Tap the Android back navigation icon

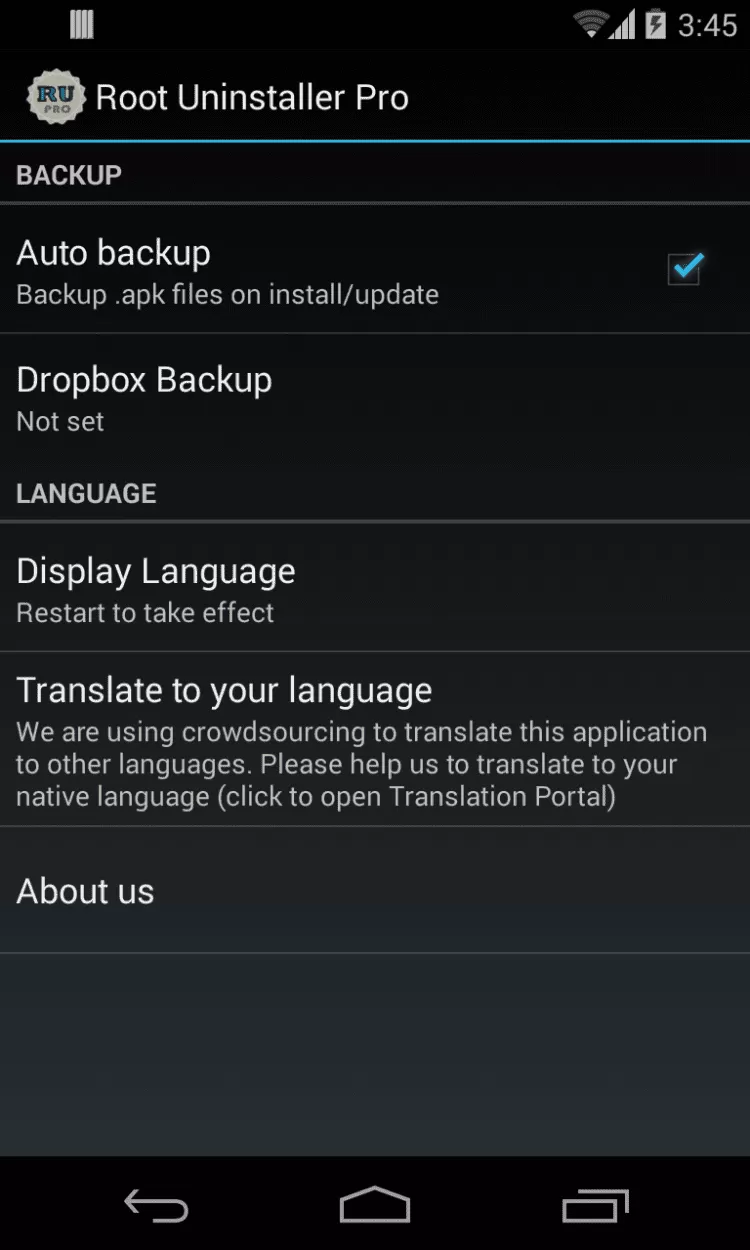[156, 1205]
